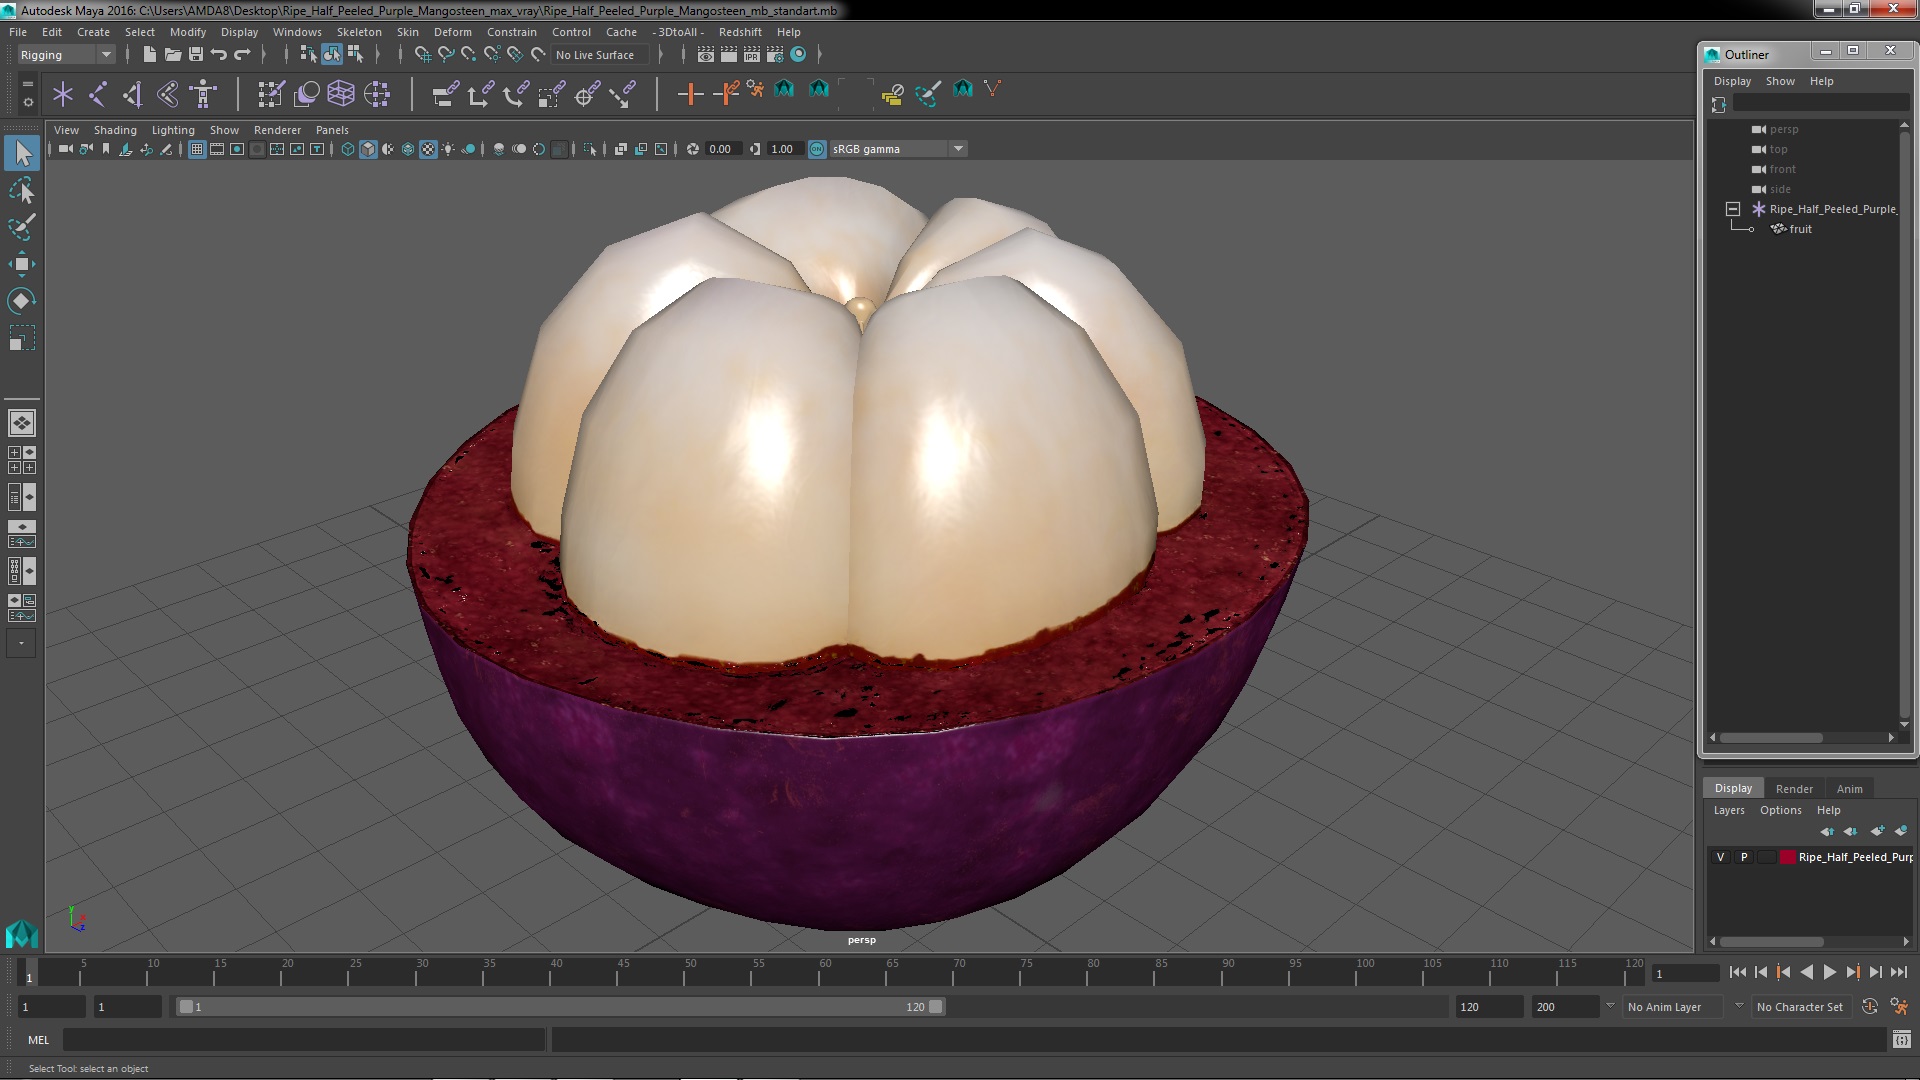1920x1080 pixels.
Task: Open Options menu in layer editor
Action: coord(1780,810)
